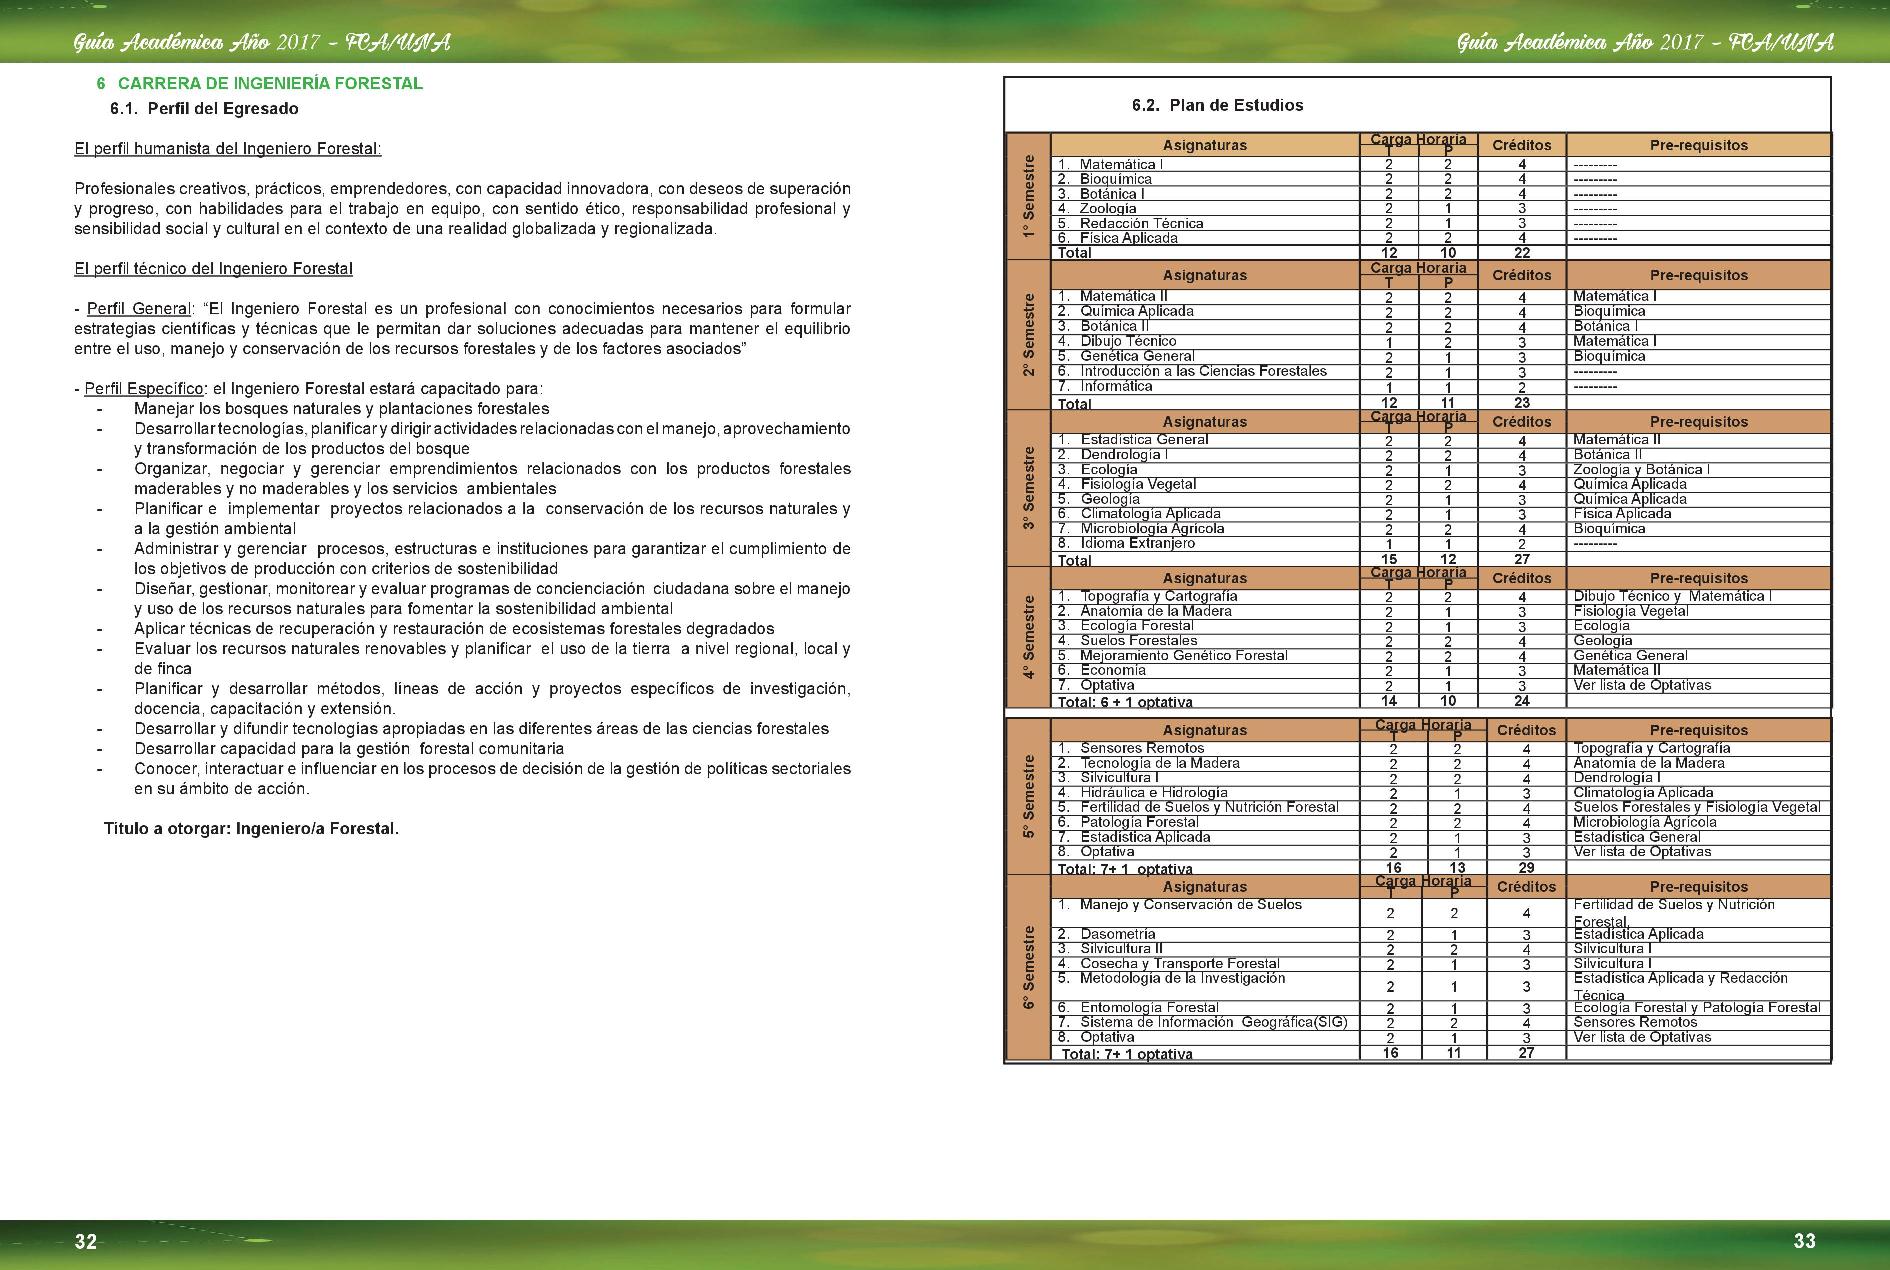The height and width of the screenshot is (1270, 1890).
Task: Click prerequisite 'Suelos Forestales y Fisiología Vegetal'
Action: click(x=1697, y=807)
